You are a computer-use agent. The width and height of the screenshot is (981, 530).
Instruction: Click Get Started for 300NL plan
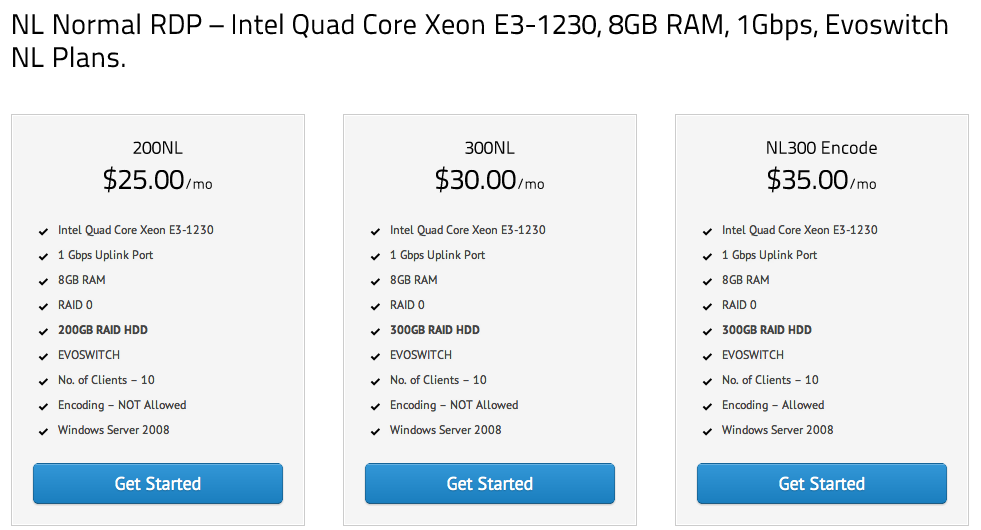[490, 483]
